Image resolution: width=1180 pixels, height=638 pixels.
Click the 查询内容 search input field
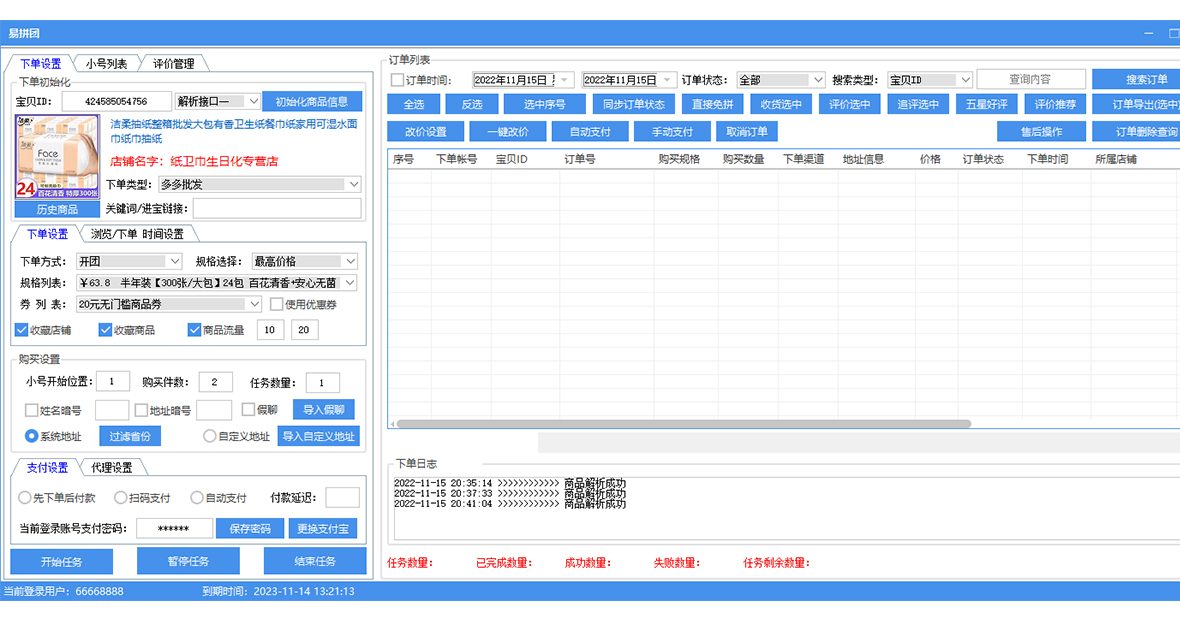1030,80
